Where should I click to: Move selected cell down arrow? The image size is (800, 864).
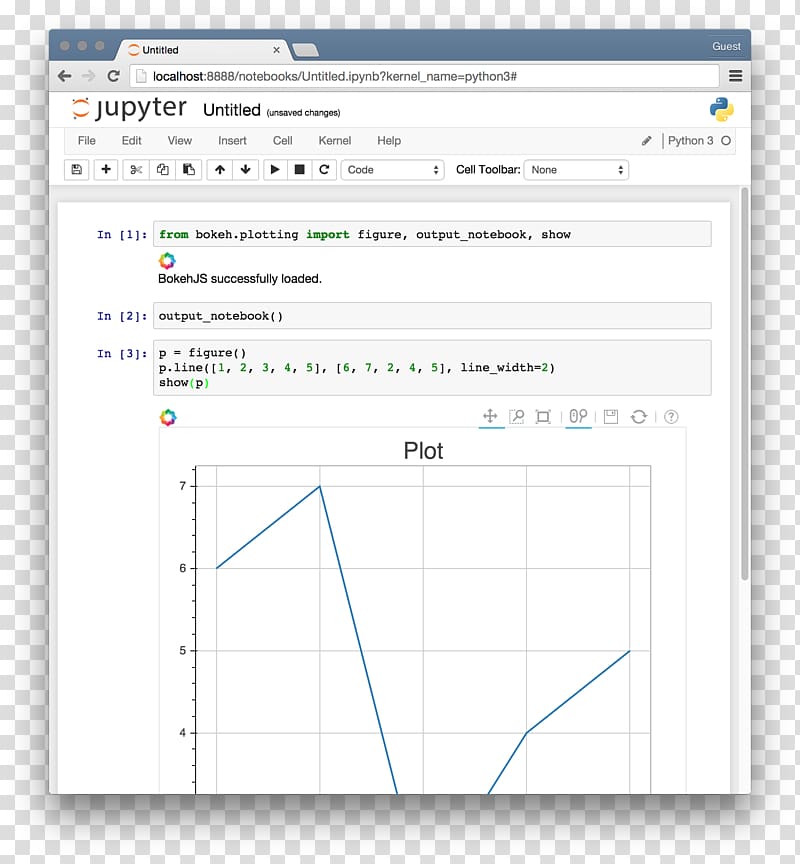click(x=246, y=170)
